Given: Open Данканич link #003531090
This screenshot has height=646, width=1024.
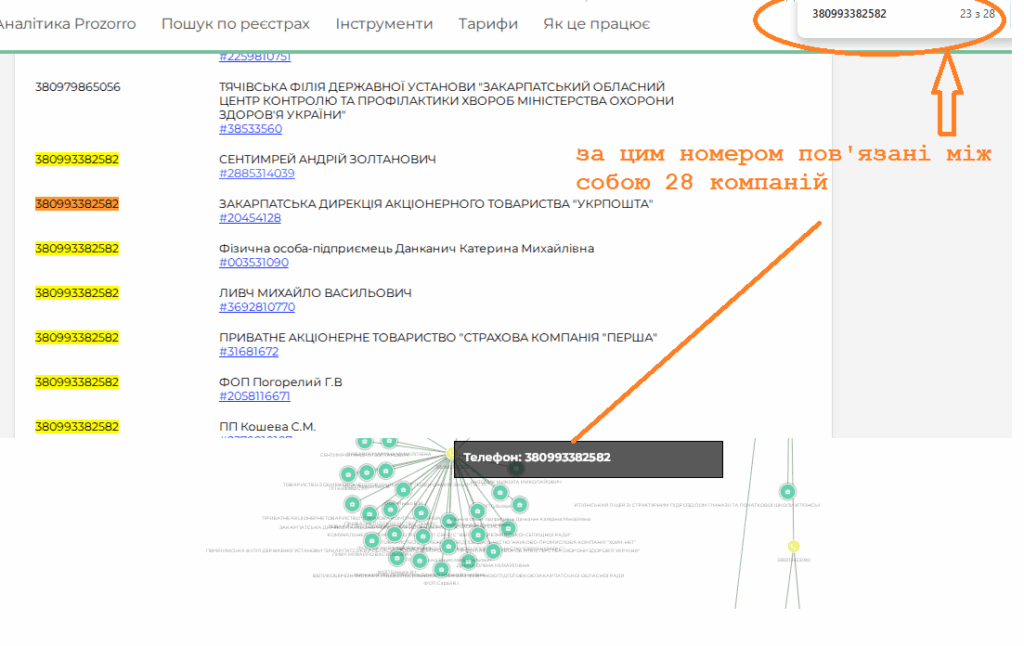Looking at the screenshot, I should pos(253,262).
